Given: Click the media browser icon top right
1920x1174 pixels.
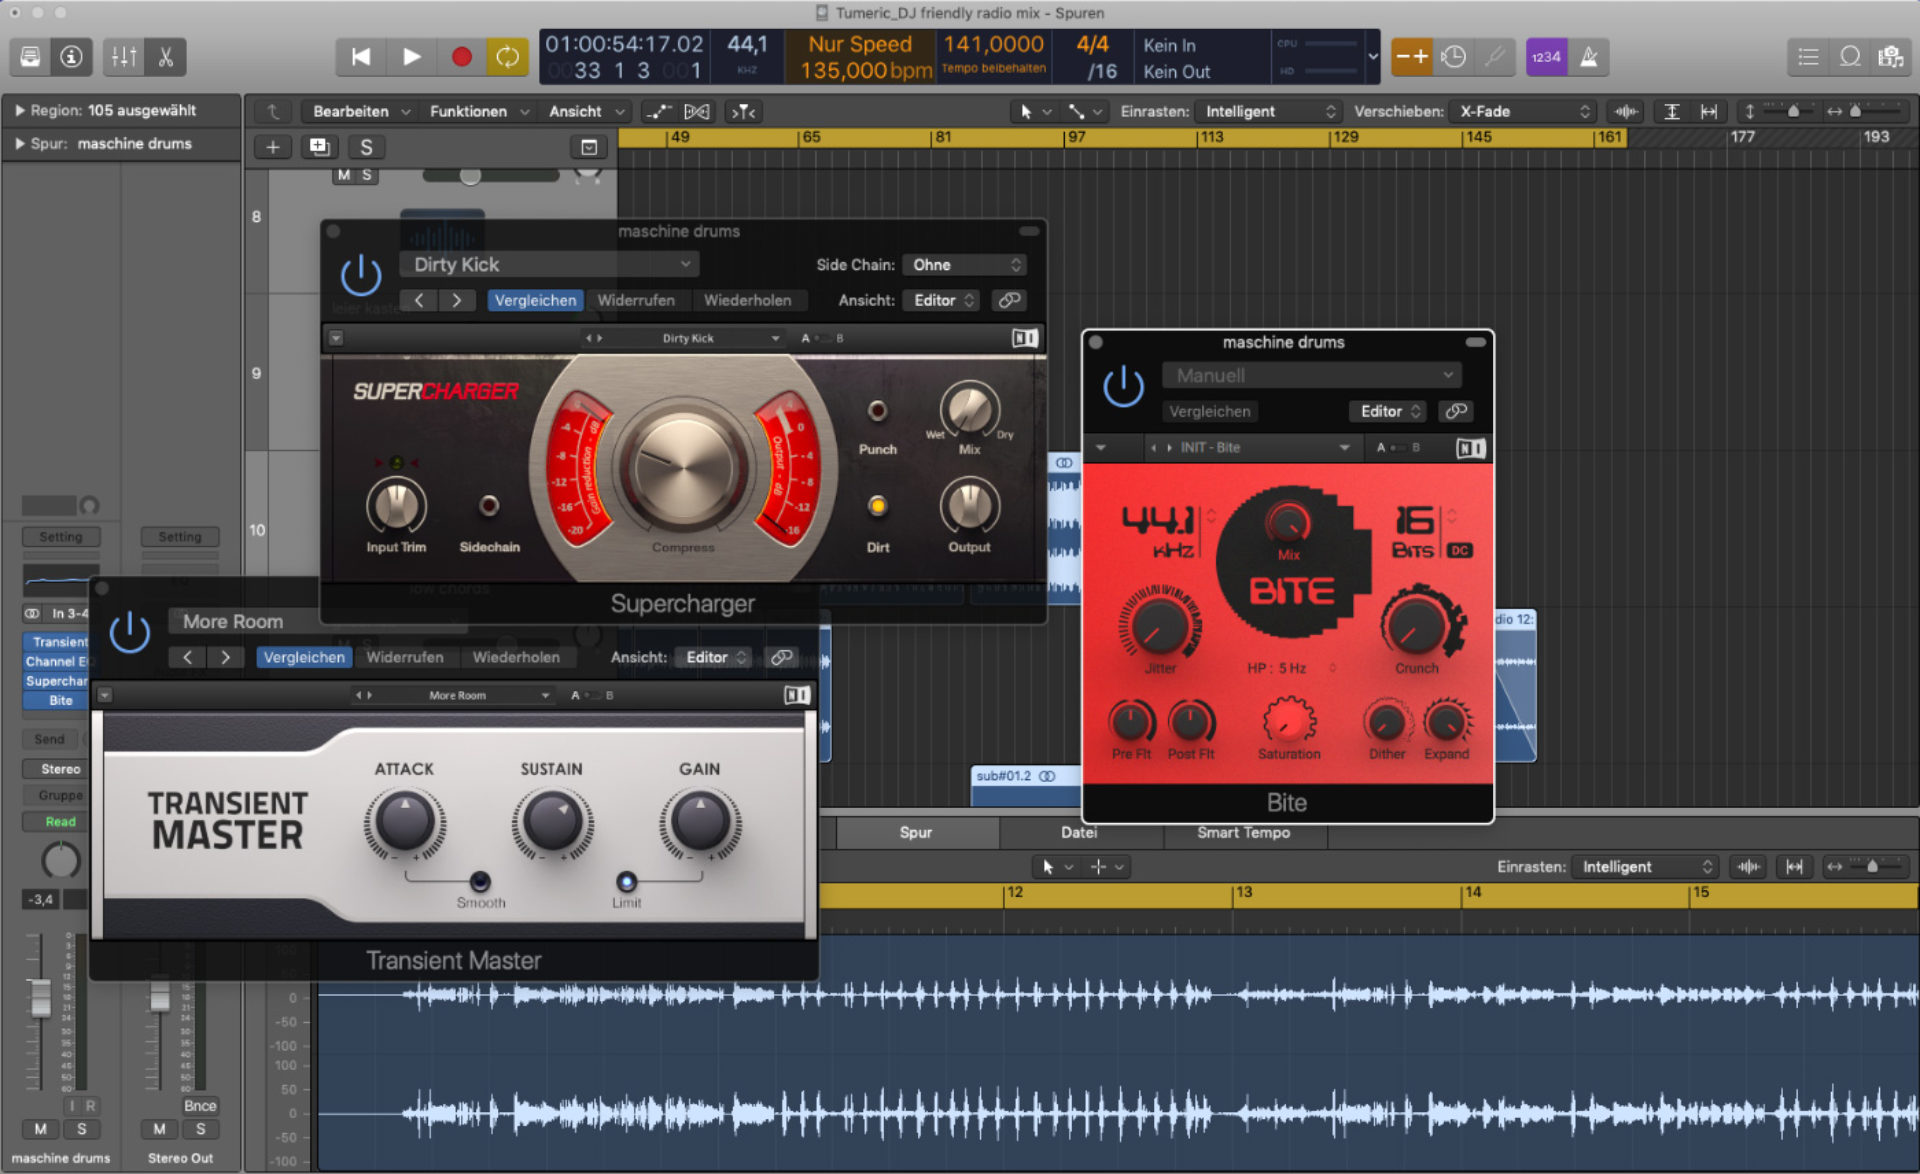Looking at the screenshot, I should (1892, 57).
